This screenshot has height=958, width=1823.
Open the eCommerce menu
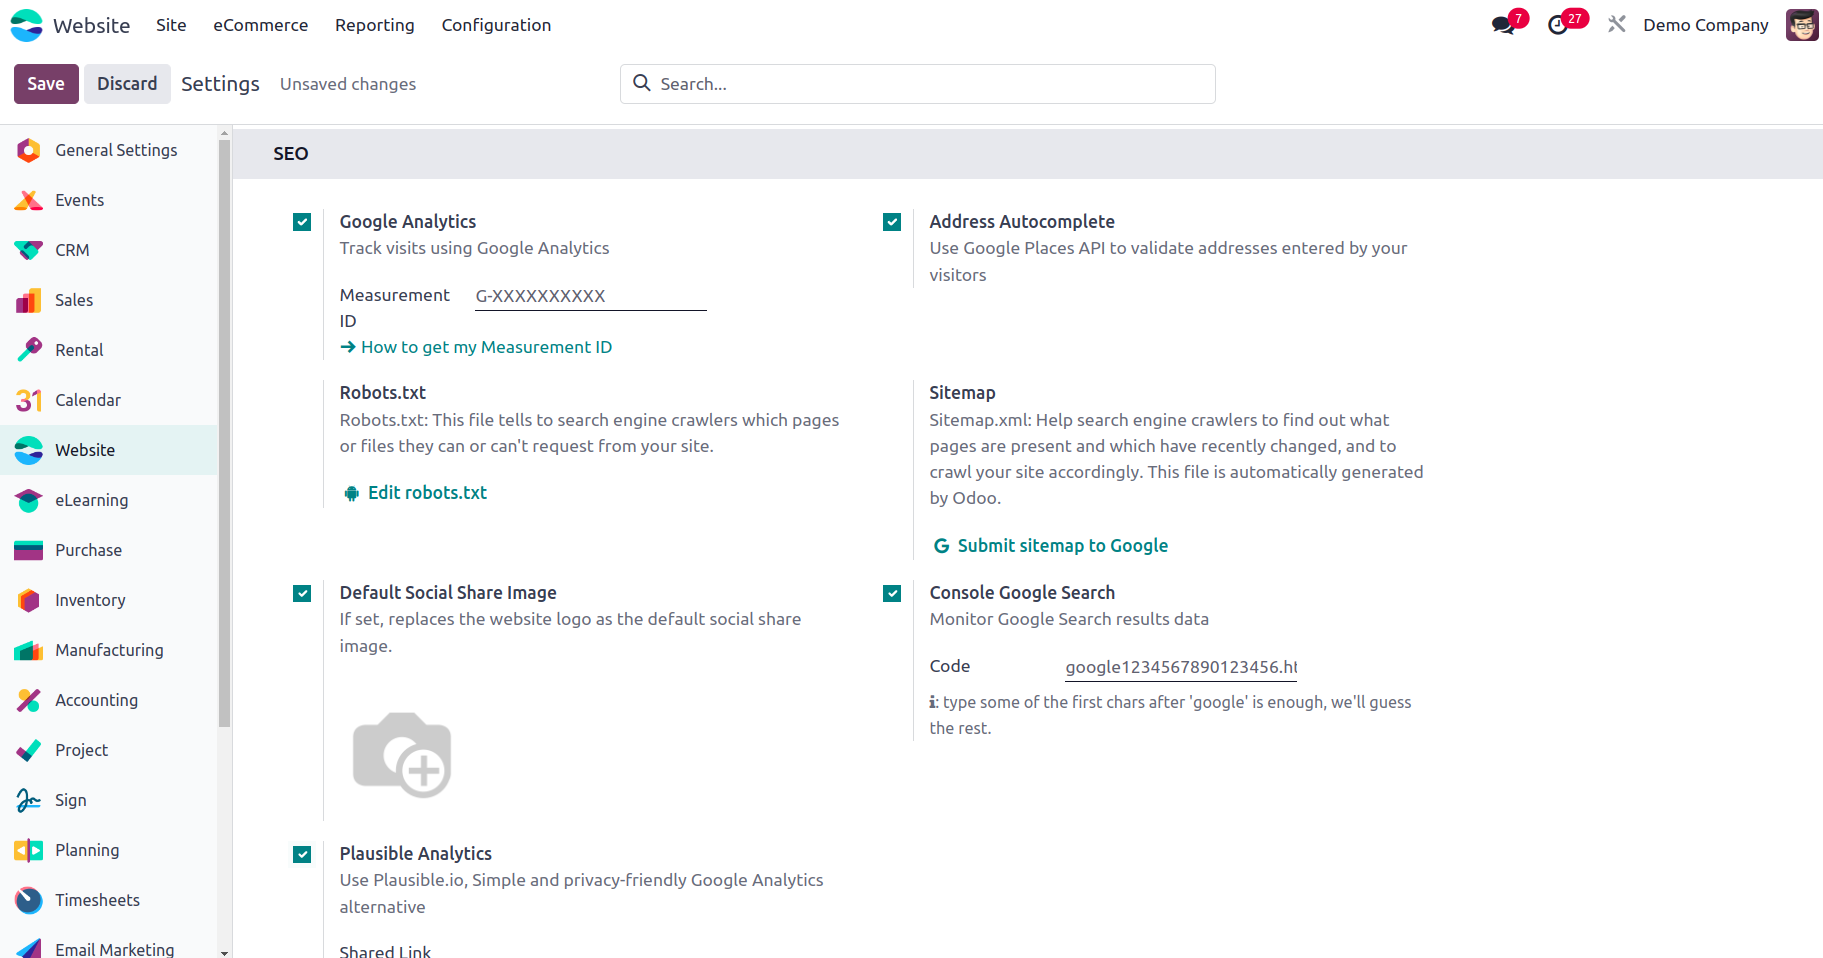click(260, 25)
